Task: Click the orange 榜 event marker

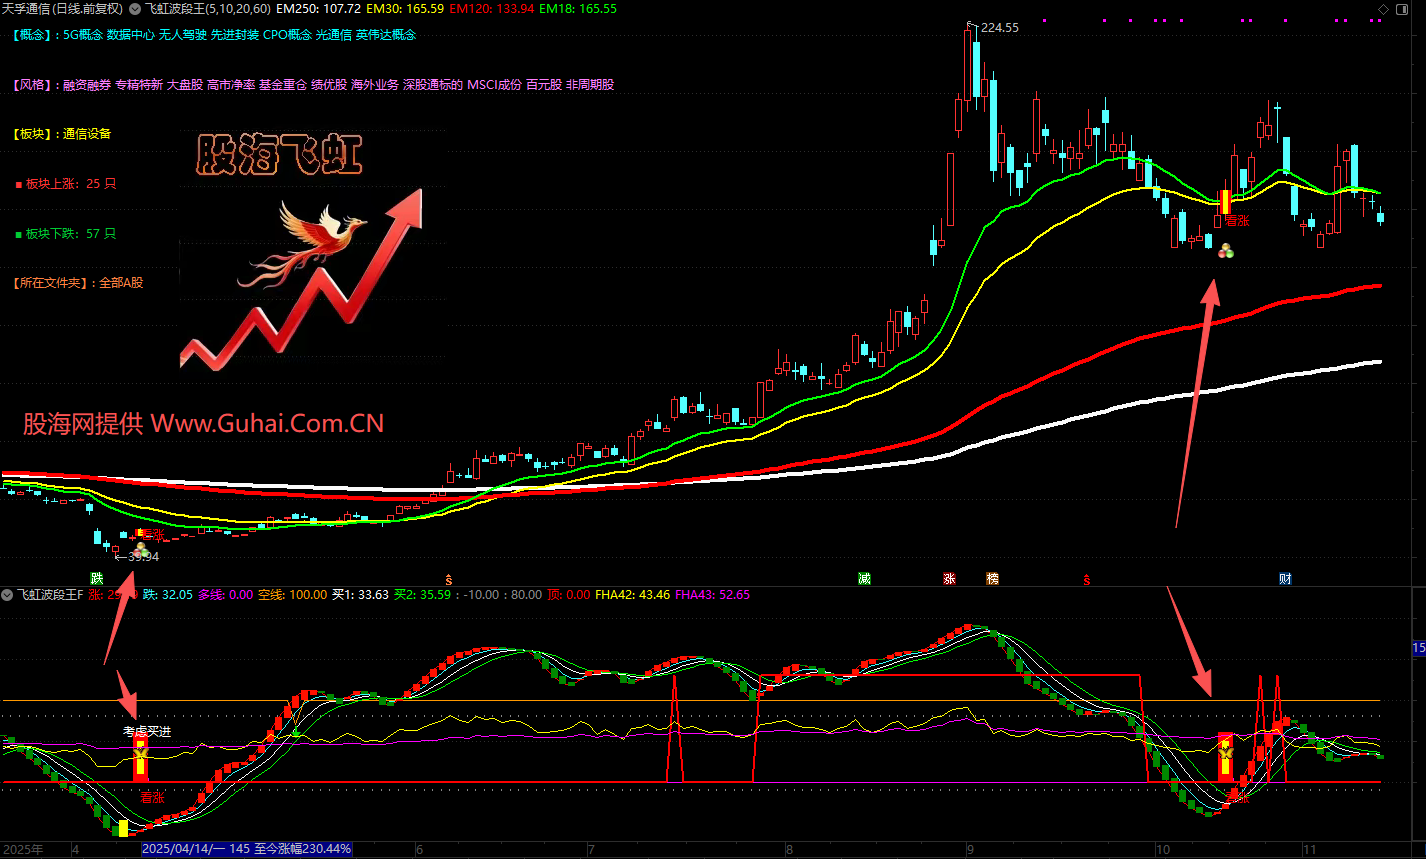Action: [x=992, y=579]
